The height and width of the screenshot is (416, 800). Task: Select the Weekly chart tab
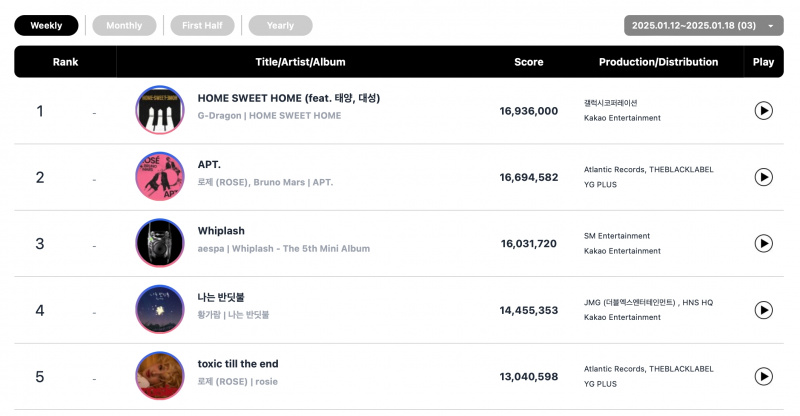point(46,26)
